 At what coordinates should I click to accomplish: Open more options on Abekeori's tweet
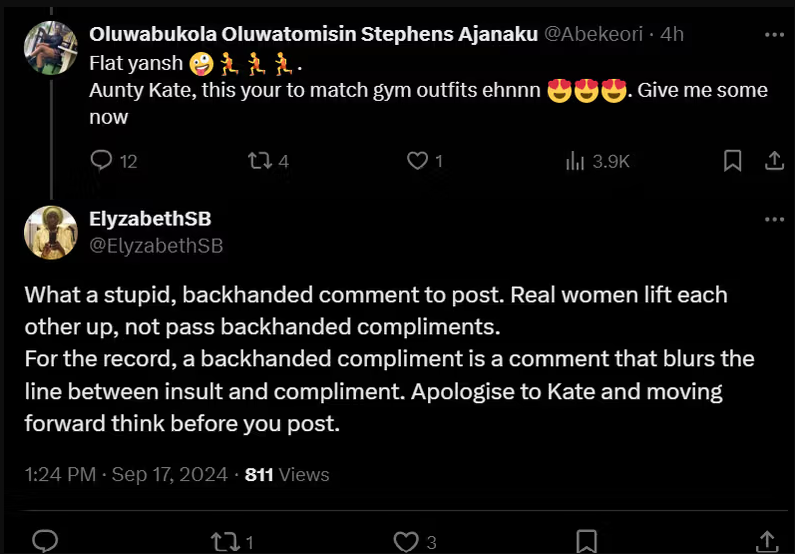click(x=774, y=34)
